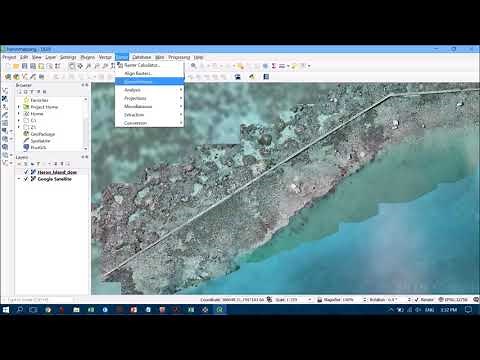Click the dark console icon in the second toolbar row

(x=238, y=77)
